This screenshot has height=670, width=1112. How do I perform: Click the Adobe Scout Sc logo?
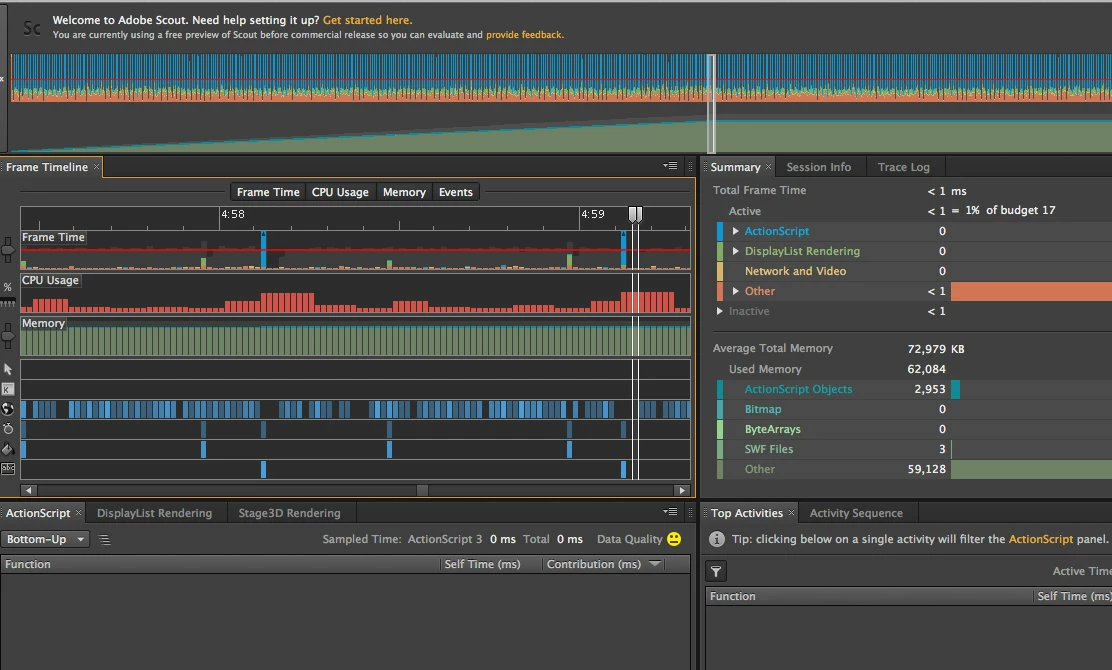click(x=32, y=28)
